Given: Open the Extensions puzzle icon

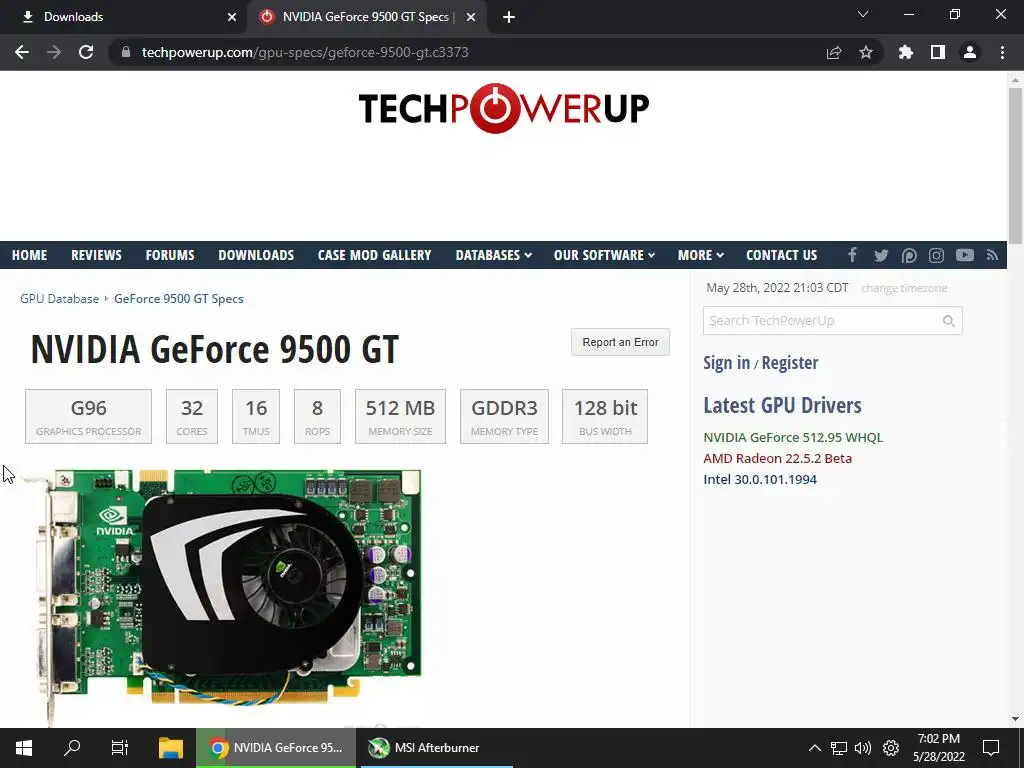Looking at the screenshot, I should (x=906, y=52).
